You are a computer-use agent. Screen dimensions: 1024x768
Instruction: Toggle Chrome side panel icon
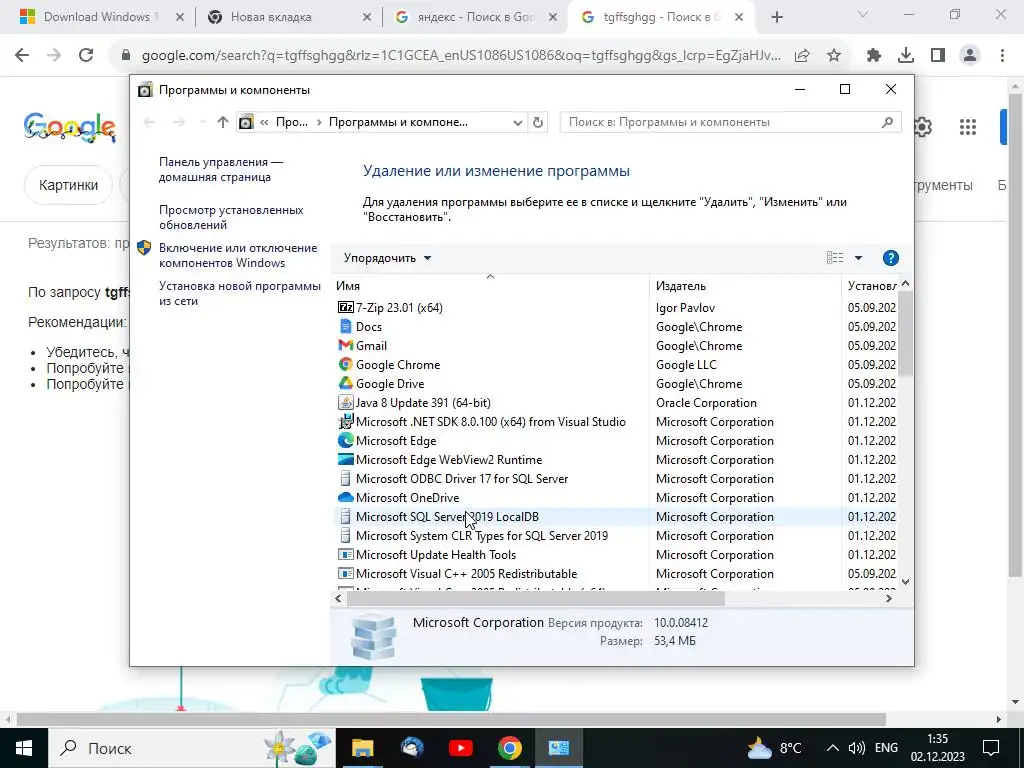pyautogui.click(x=938, y=56)
